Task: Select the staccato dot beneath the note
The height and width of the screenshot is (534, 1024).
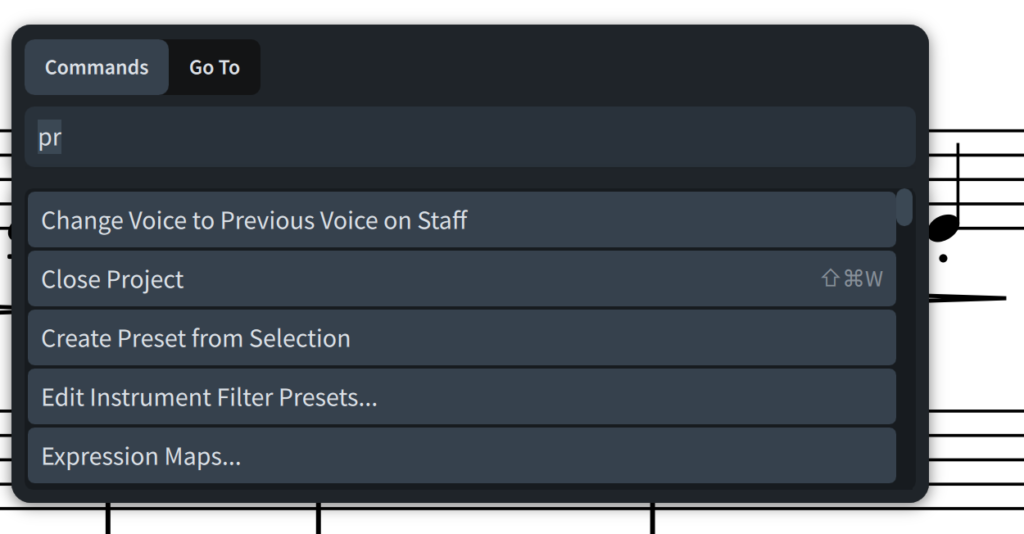Action: (943, 259)
